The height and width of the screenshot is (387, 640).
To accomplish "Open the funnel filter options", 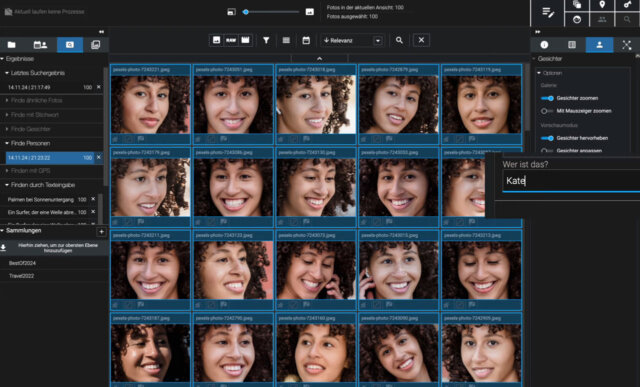I will (266, 40).
